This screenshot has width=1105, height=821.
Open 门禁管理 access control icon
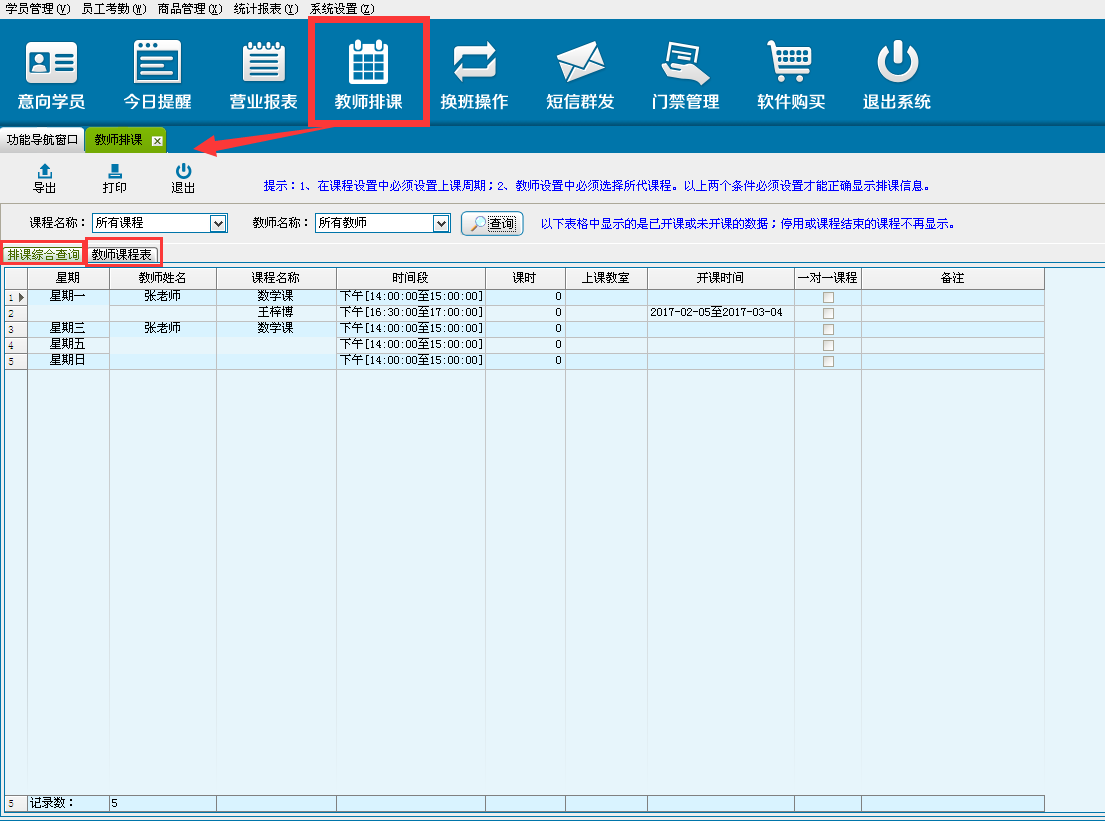tap(685, 63)
